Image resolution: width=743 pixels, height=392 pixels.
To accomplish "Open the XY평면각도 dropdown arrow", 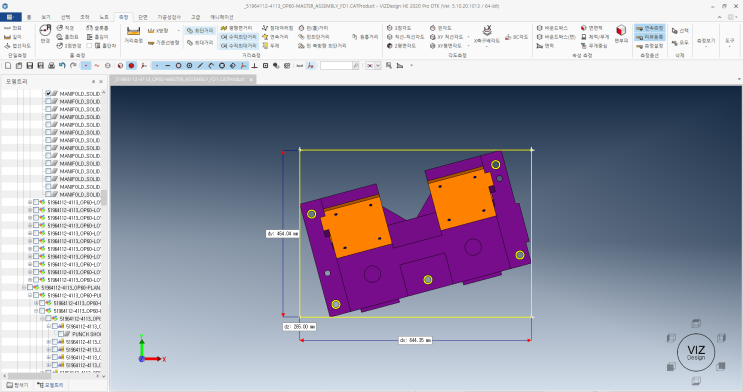I will pos(469,46).
